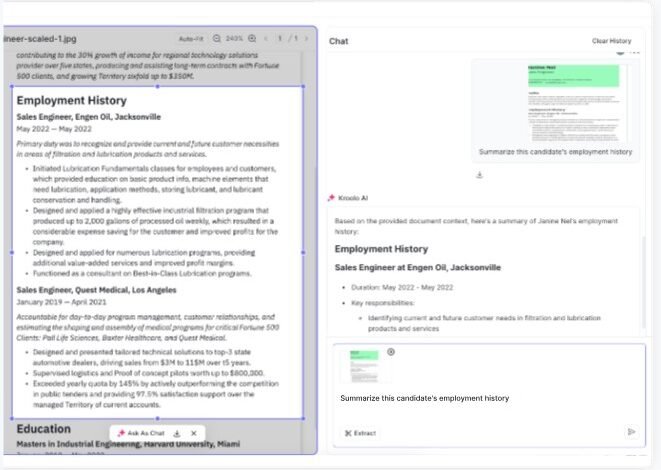Click Clear History in chat panel
This screenshot has height=470, width=661.
pos(612,41)
